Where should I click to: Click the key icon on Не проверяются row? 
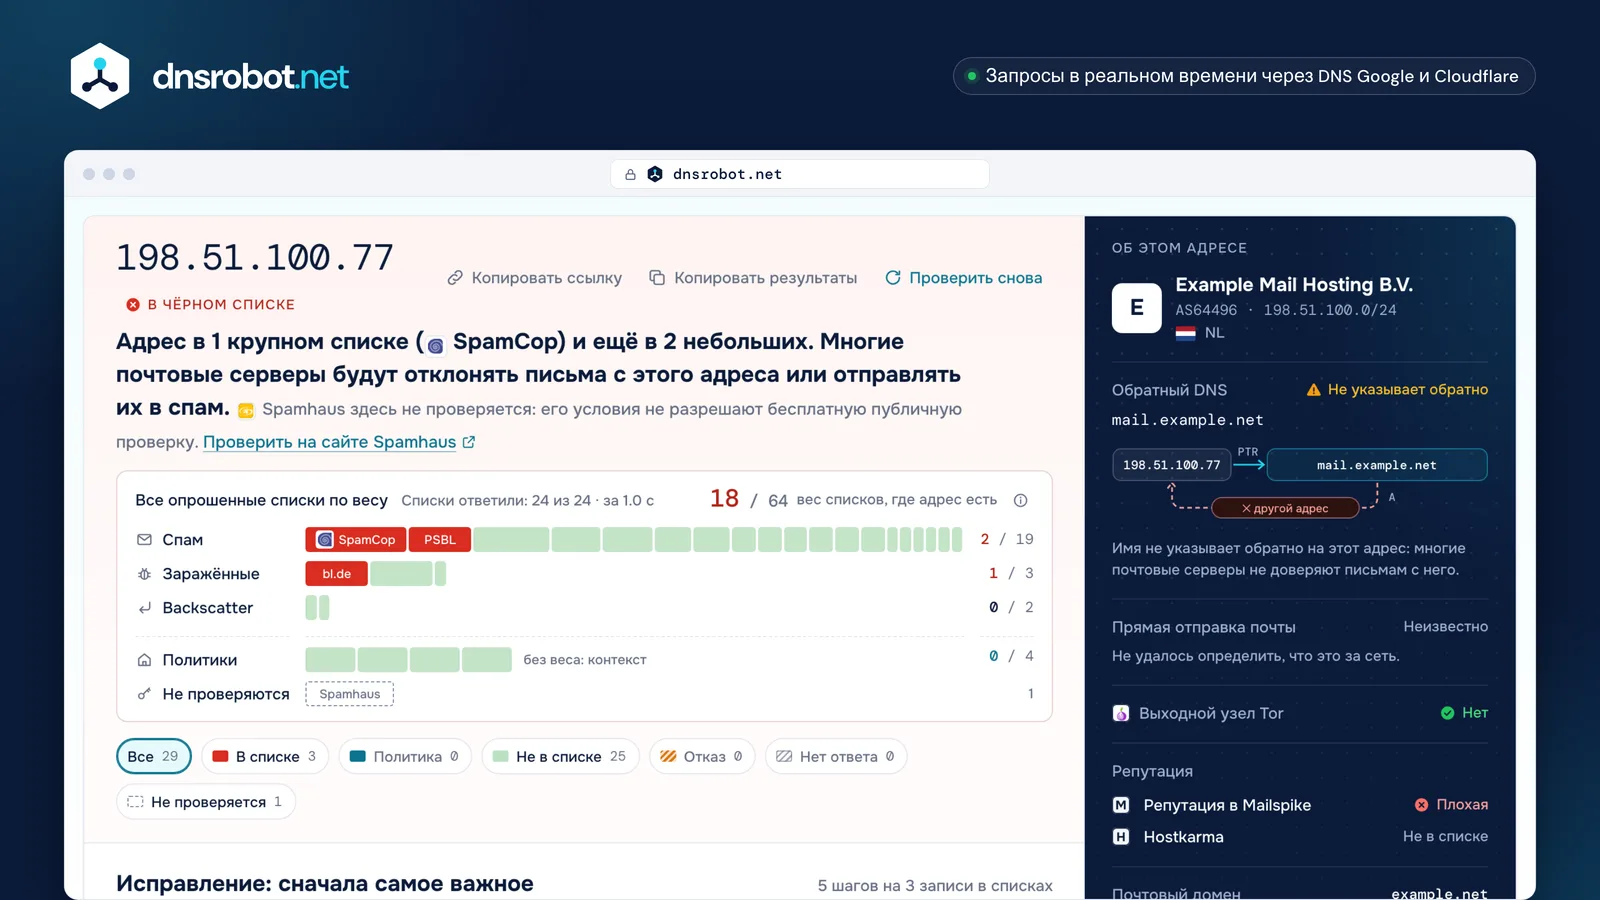coord(144,694)
